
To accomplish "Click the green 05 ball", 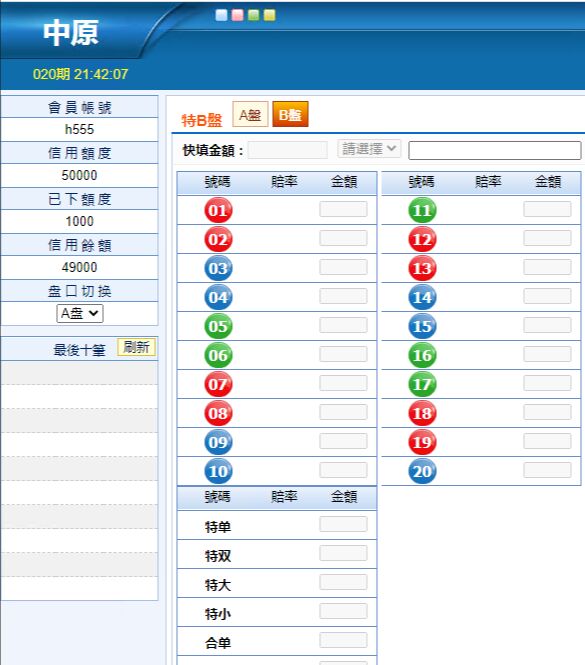I will pyautogui.click(x=218, y=326).
